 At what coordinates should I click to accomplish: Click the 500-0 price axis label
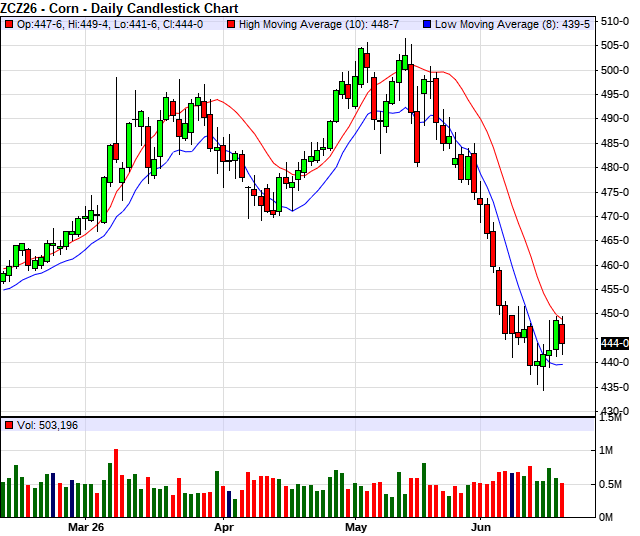[x=614, y=70]
